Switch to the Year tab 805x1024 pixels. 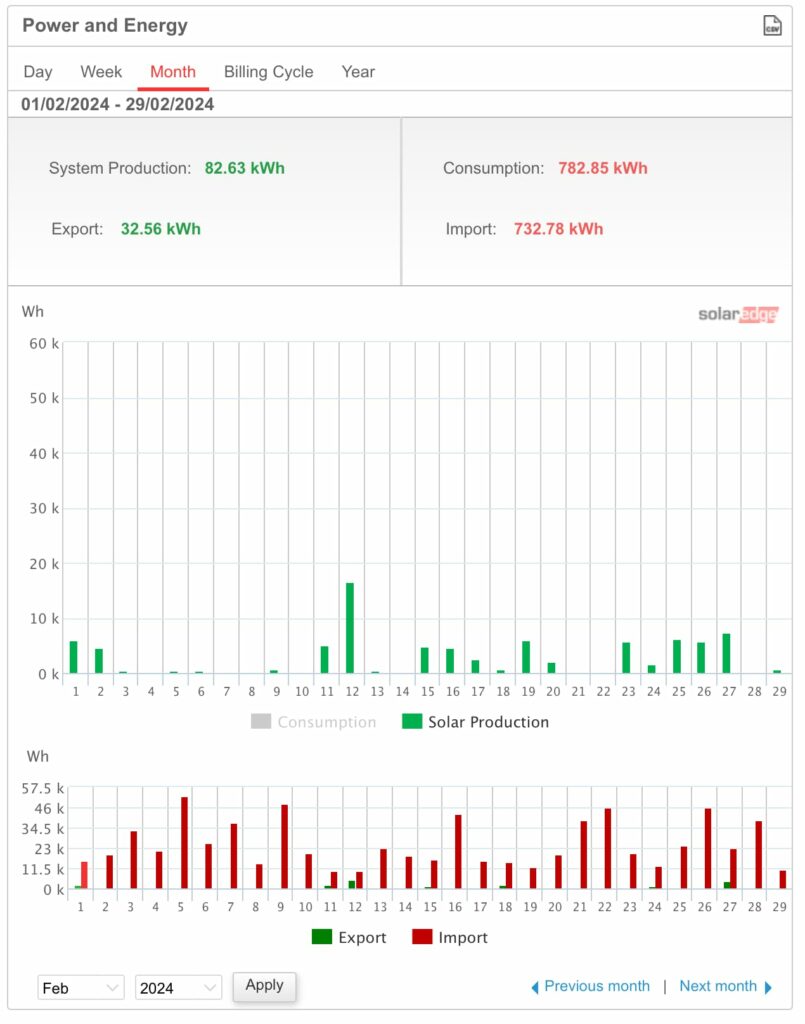pos(358,72)
